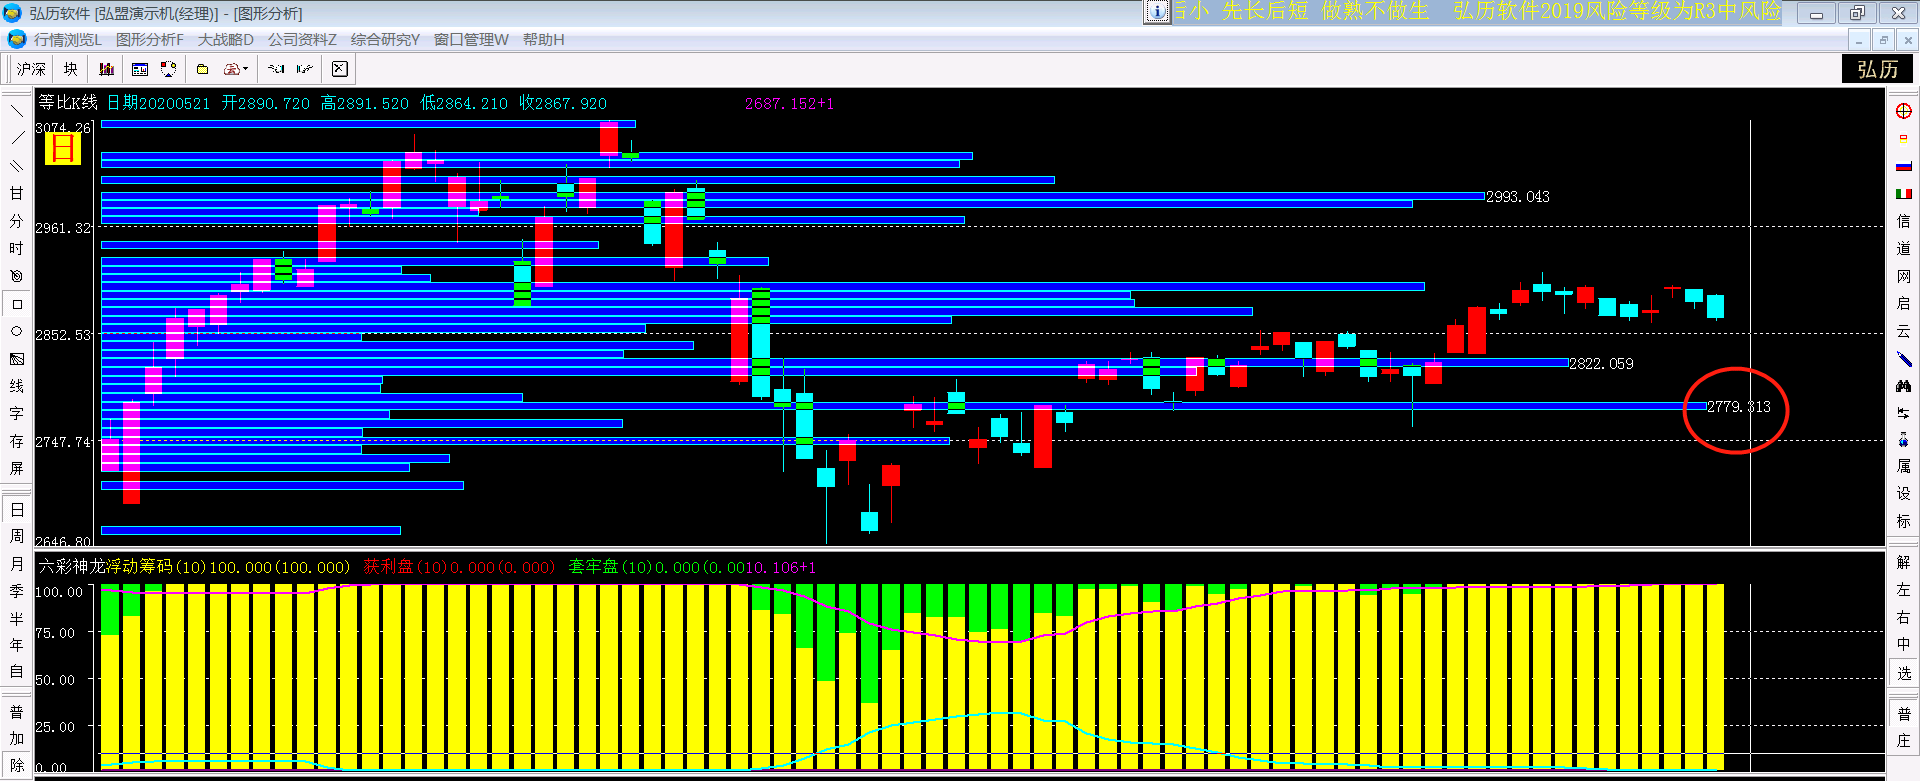The height and width of the screenshot is (781, 1920).
Task: Open 公司资料Z menu
Action: click(x=302, y=40)
